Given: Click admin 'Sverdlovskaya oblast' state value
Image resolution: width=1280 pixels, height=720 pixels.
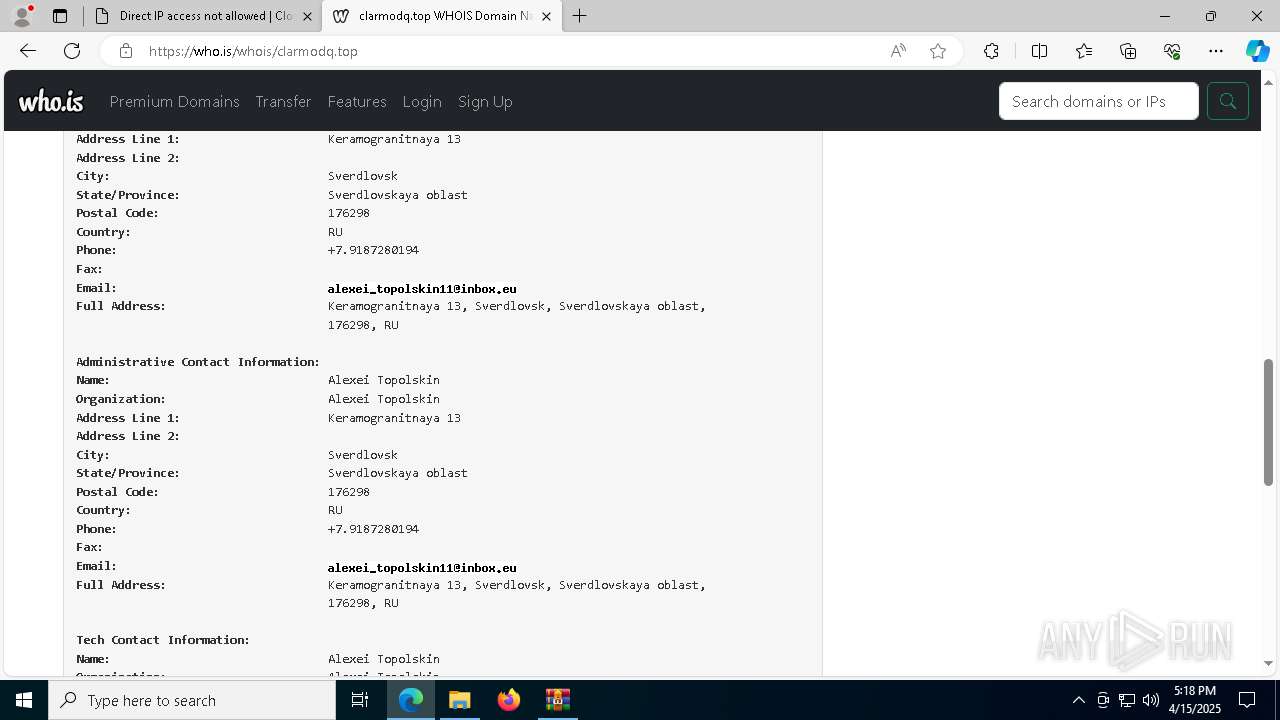Looking at the screenshot, I should (x=398, y=473).
